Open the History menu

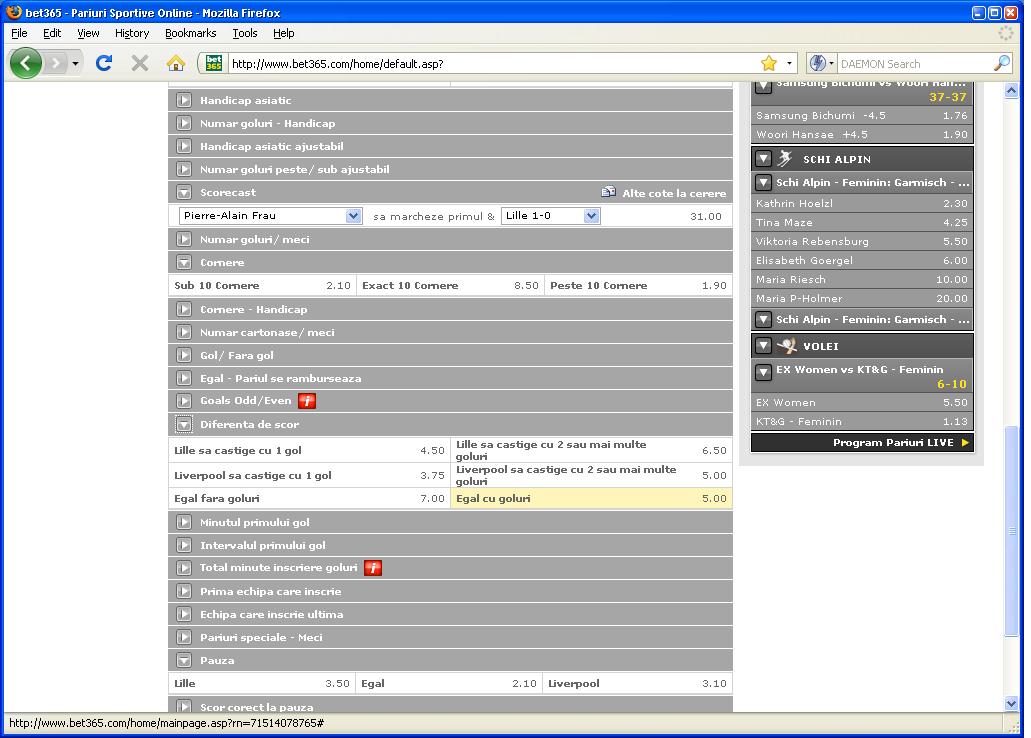(x=132, y=33)
